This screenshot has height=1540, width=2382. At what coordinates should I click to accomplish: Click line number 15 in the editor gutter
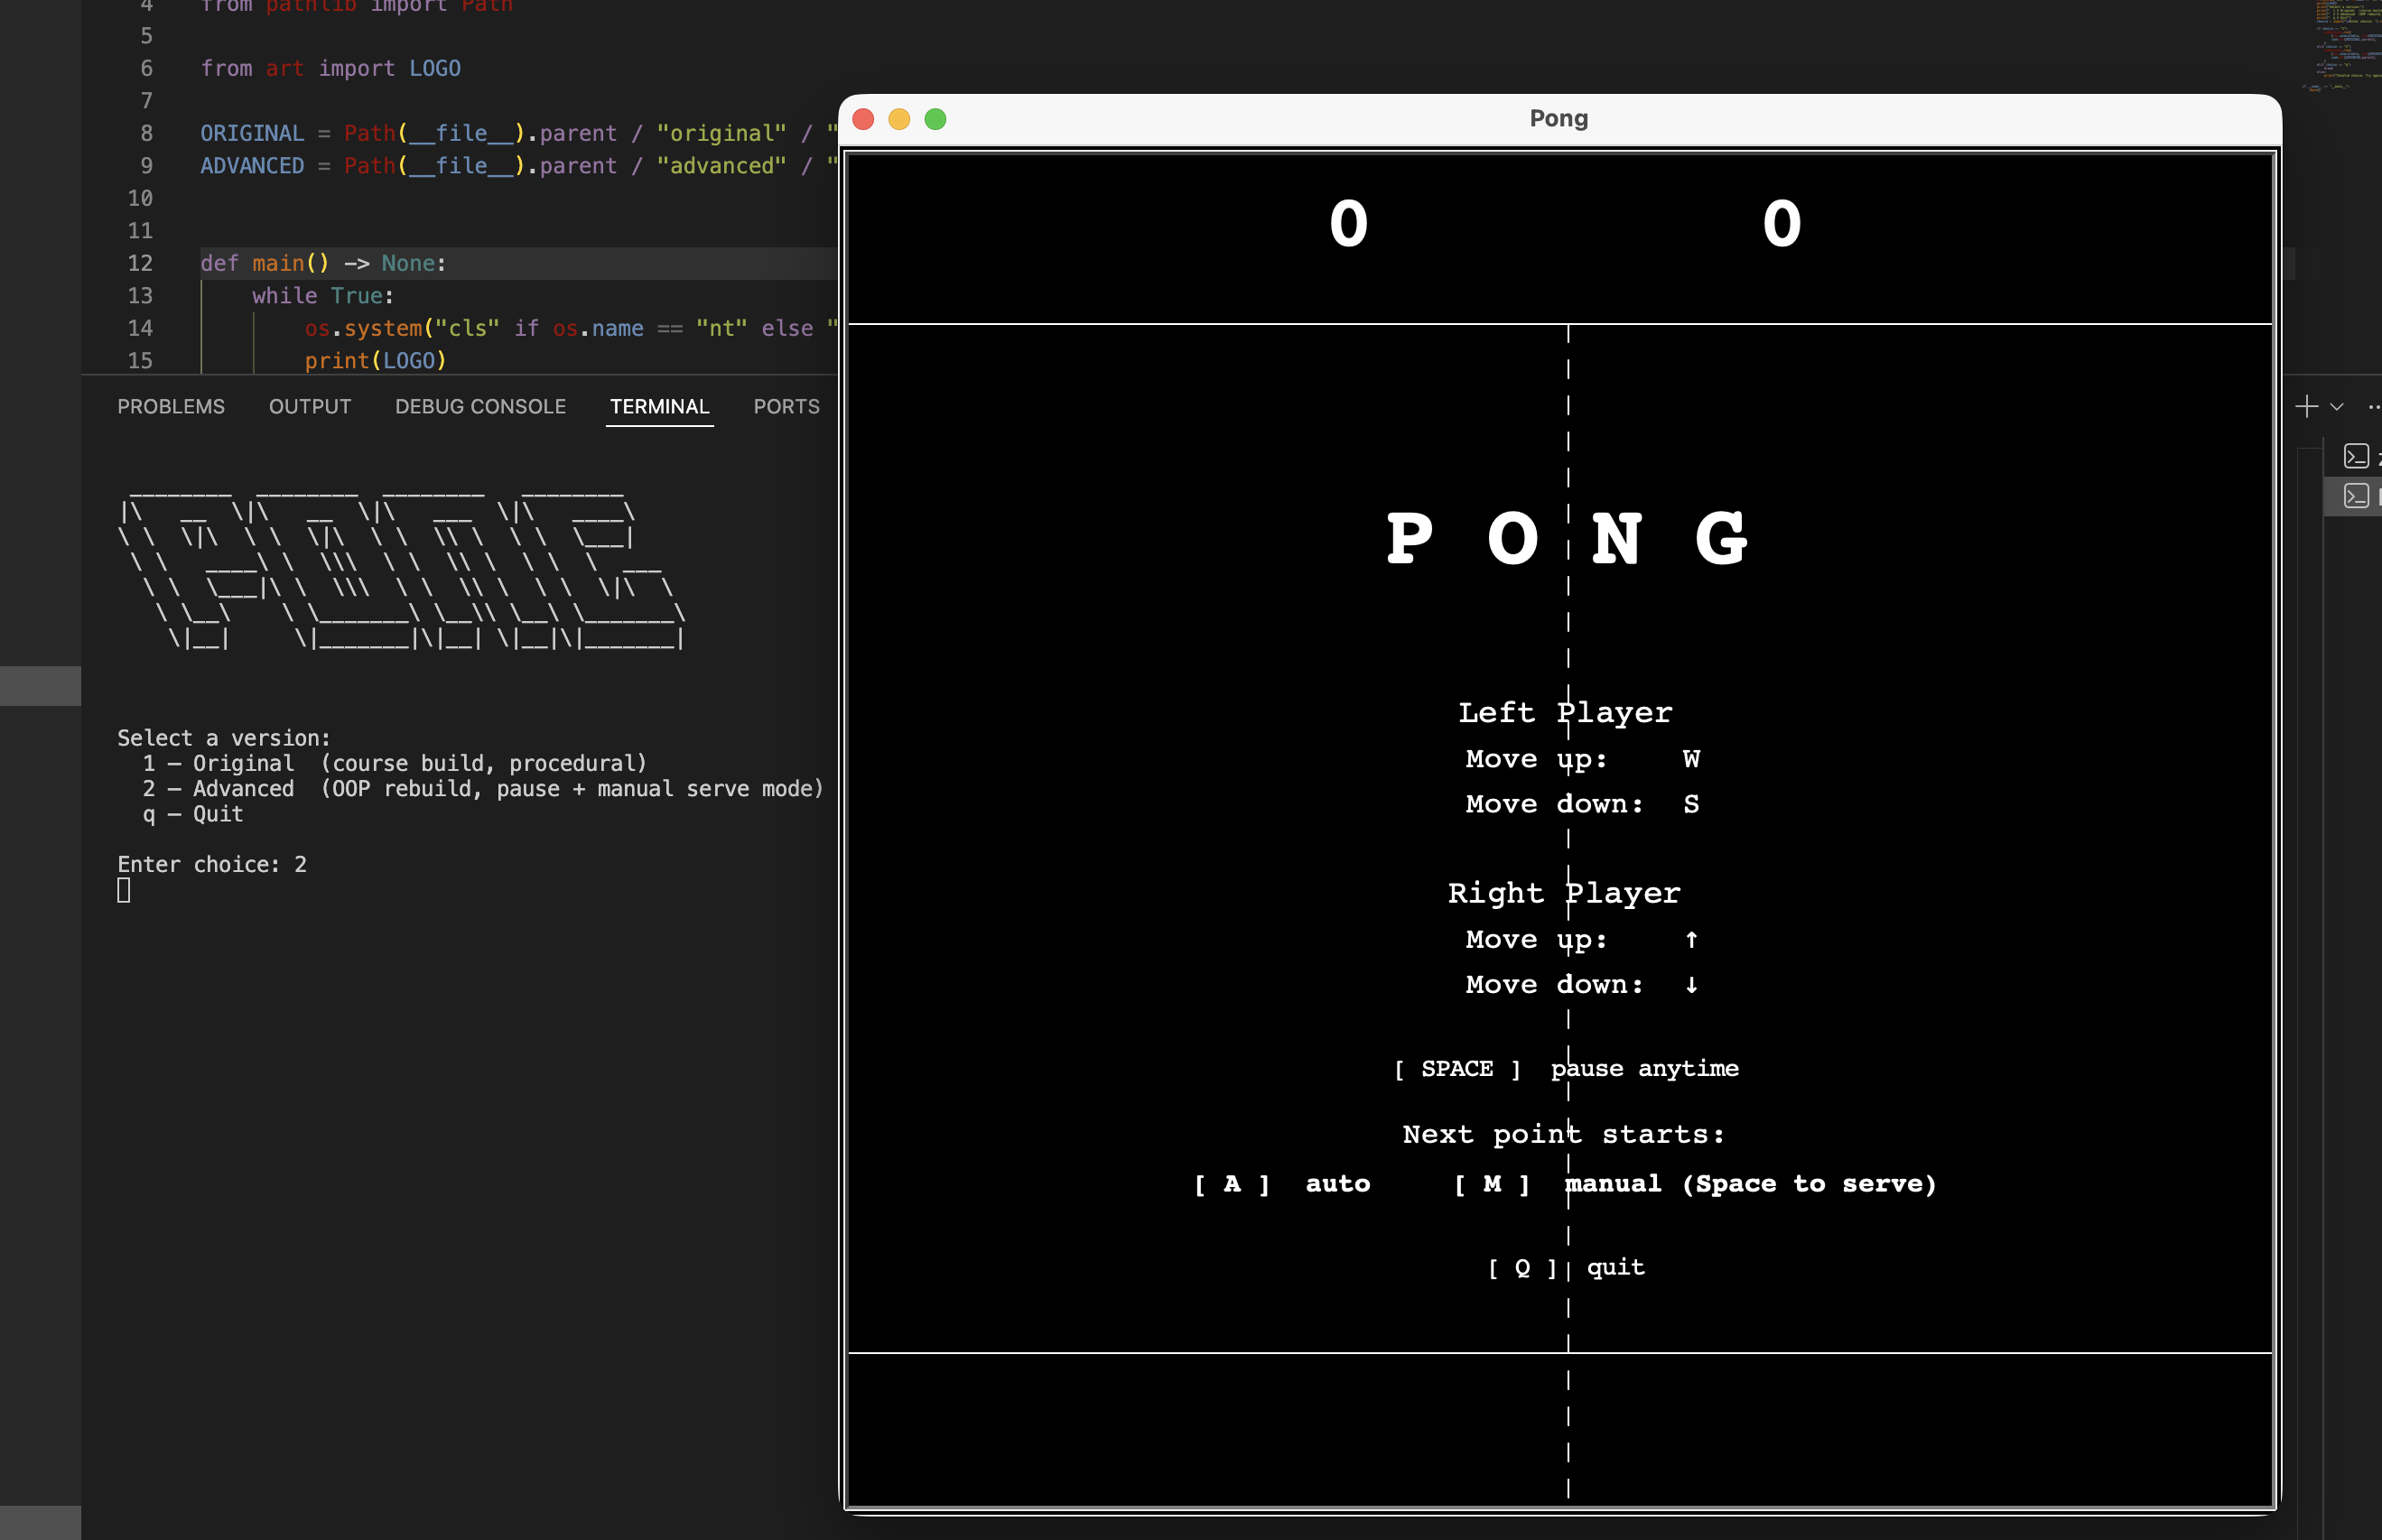tap(140, 360)
